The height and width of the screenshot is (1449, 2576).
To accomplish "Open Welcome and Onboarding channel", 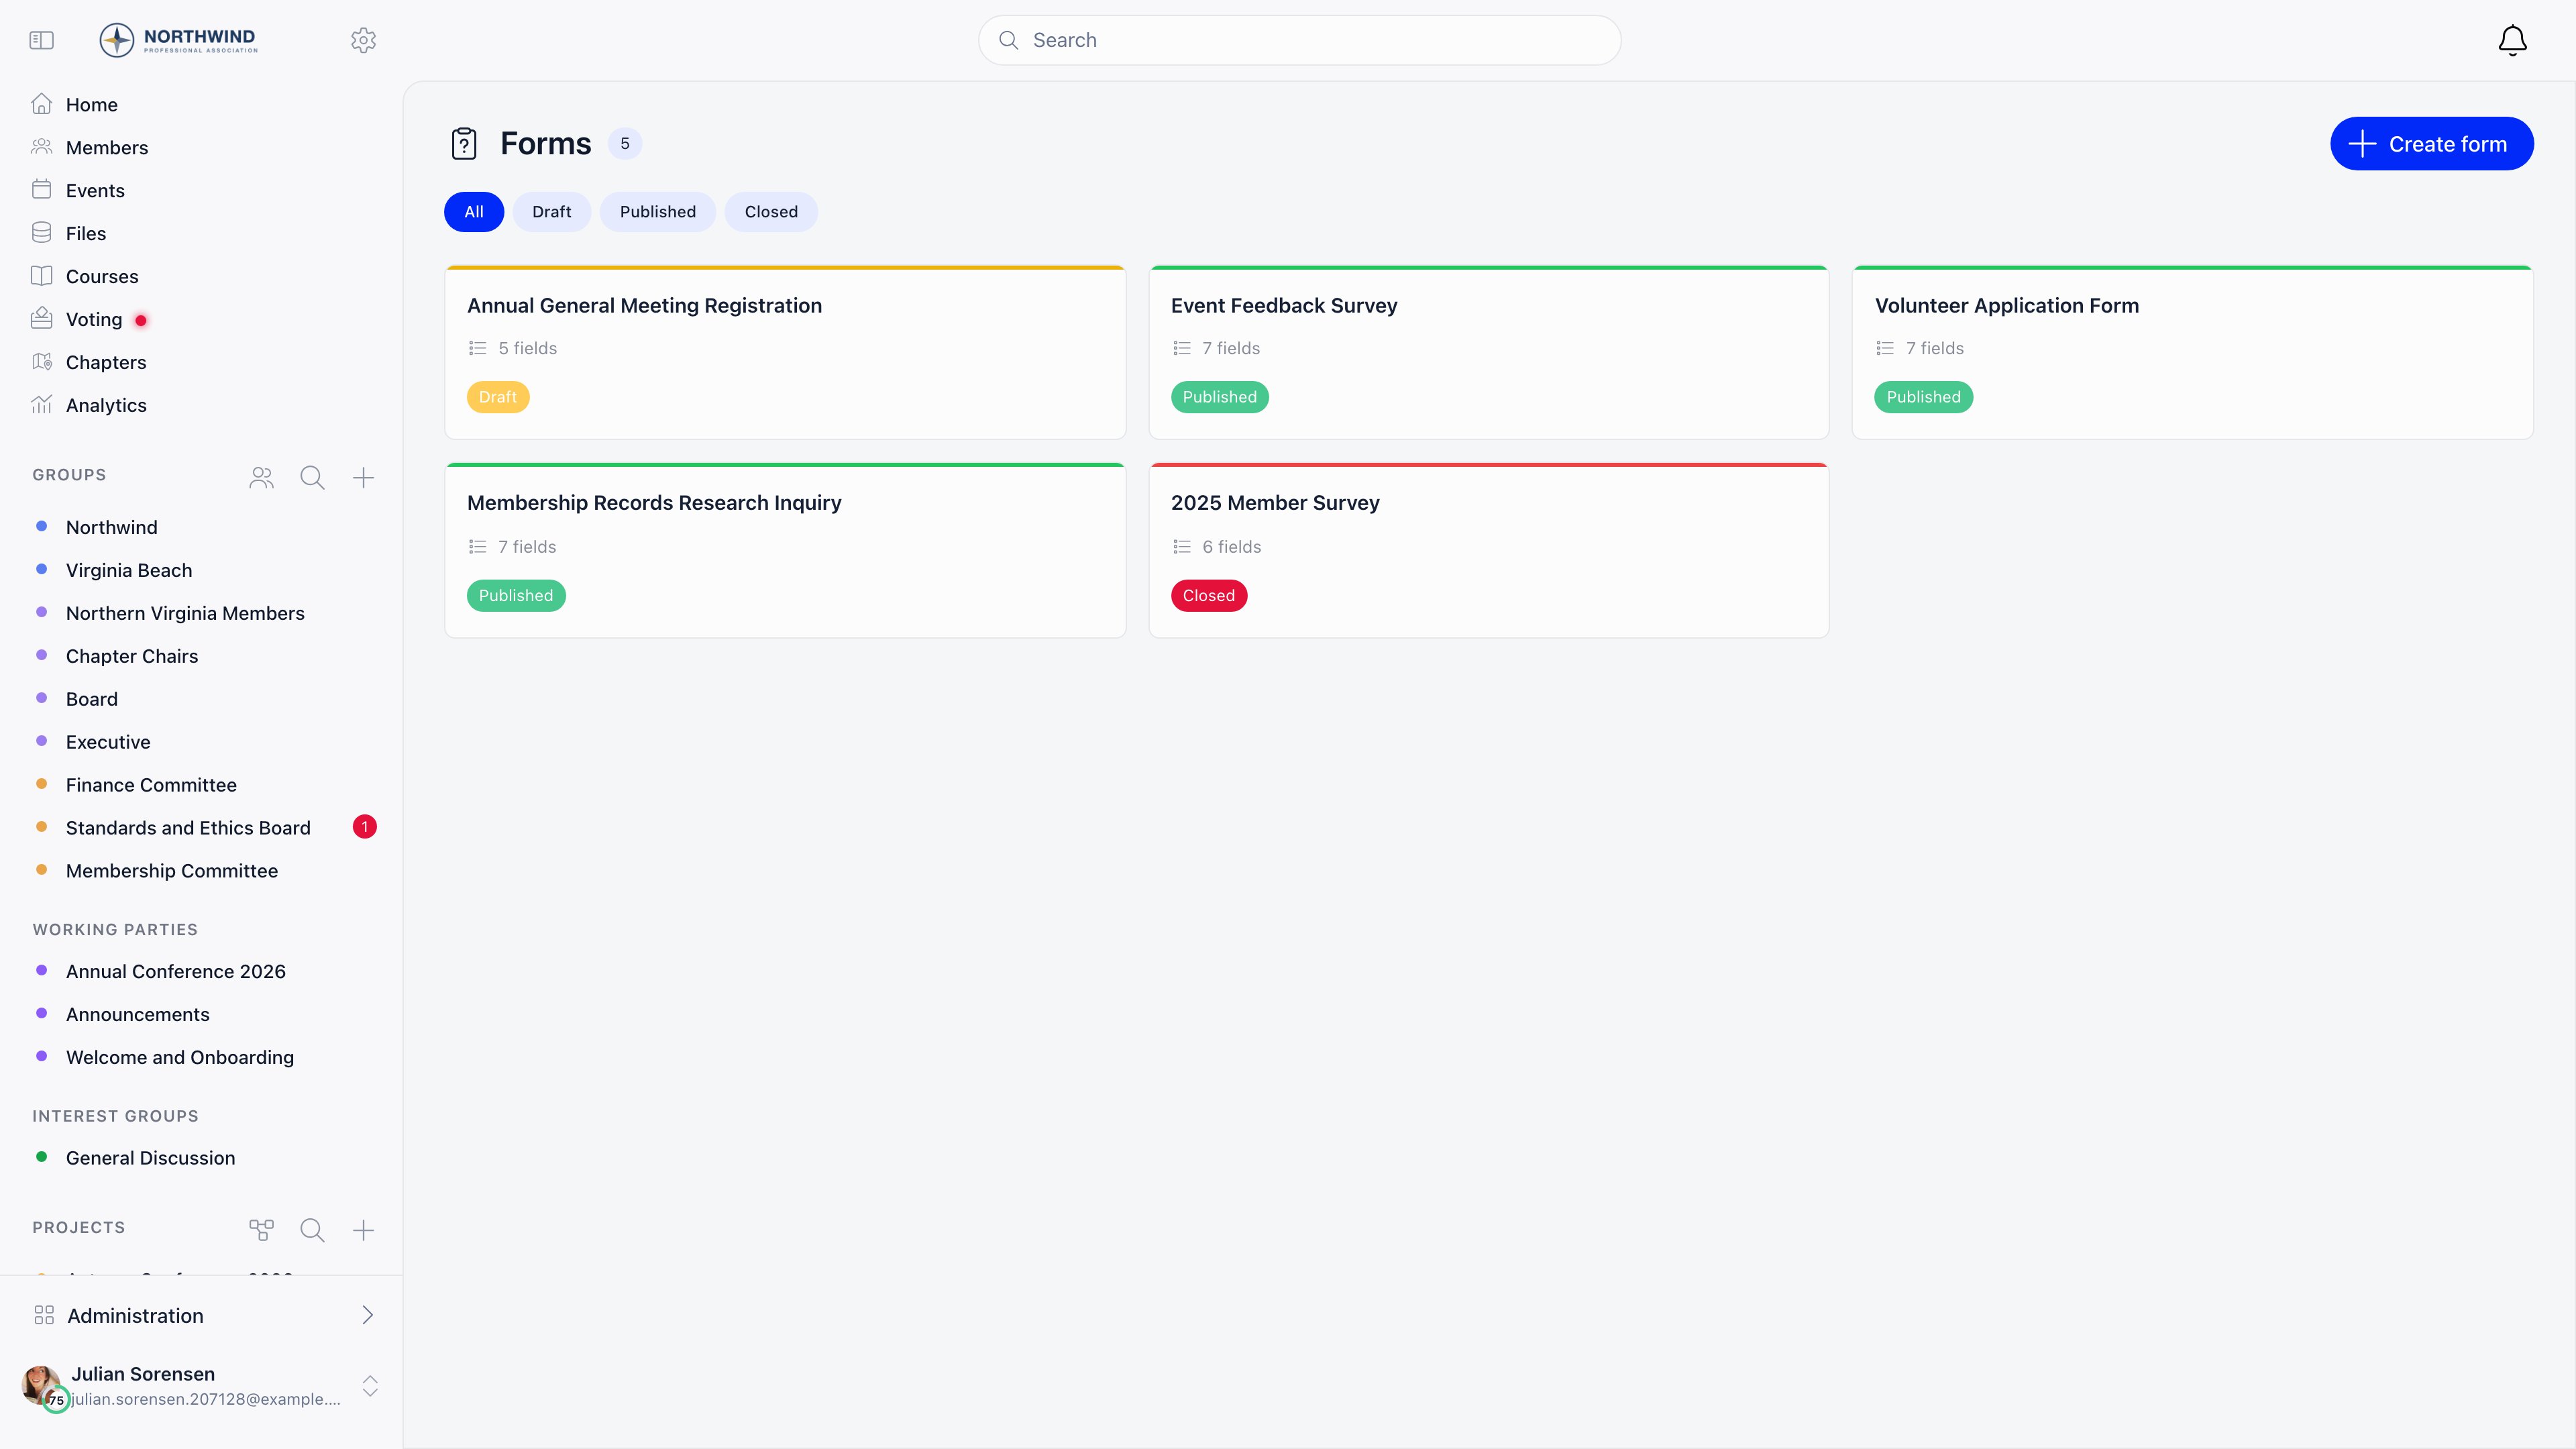I will [x=180, y=1057].
